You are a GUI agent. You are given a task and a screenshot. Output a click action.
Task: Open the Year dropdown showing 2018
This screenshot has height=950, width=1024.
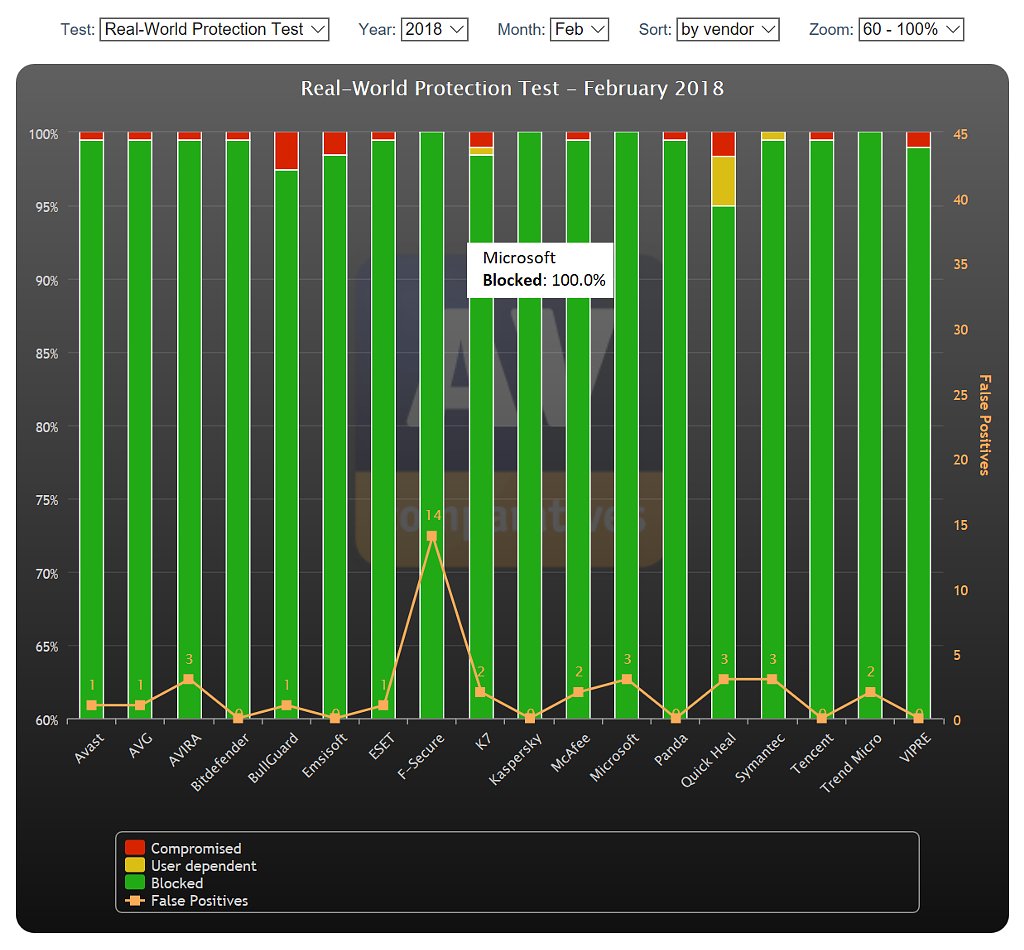coord(434,29)
